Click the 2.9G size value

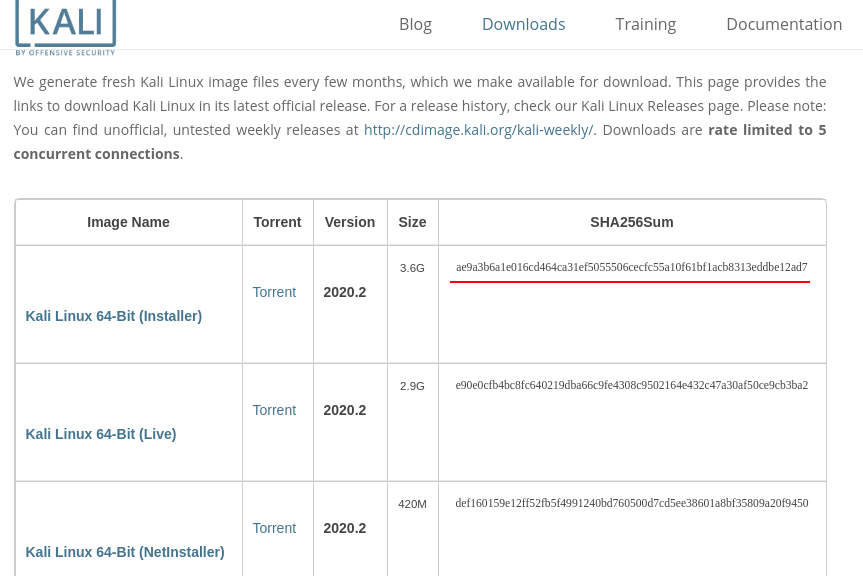pyautogui.click(x=412, y=386)
